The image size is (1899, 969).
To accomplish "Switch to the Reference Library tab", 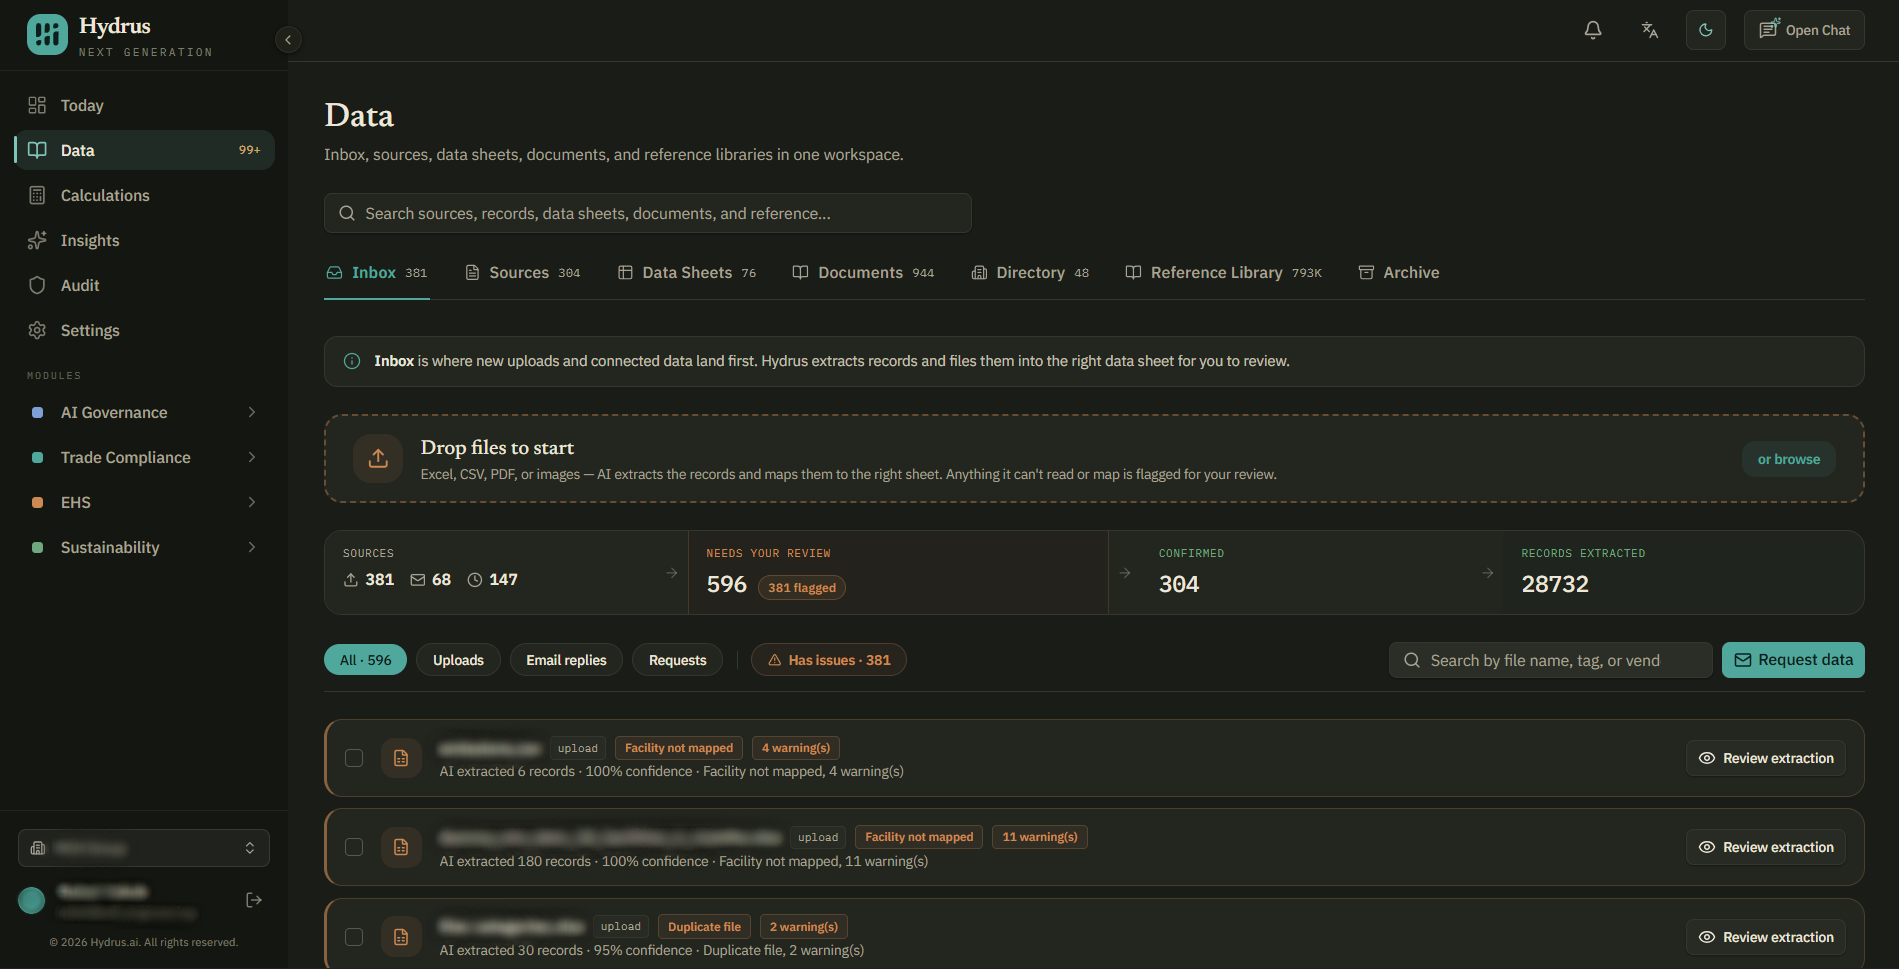I will click(x=1223, y=273).
